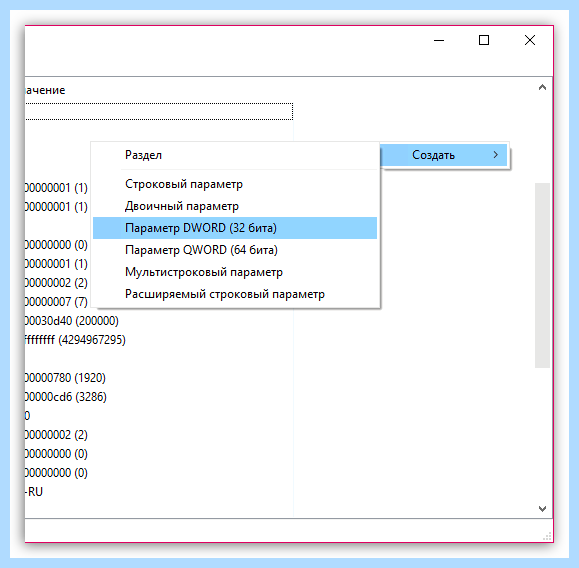Open the Создать context menu item
Viewport: 579px width, 568px height.
click(x=444, y=155)
